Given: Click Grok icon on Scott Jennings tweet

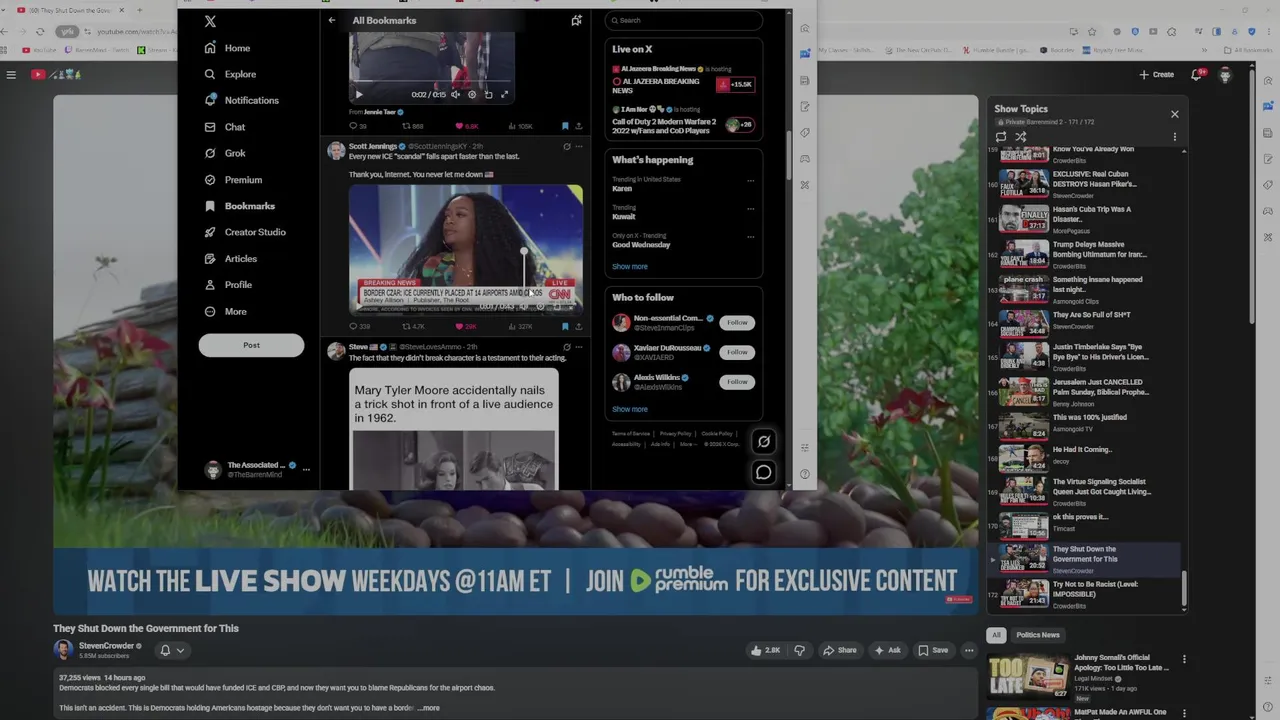Looking at the screenshot, I should point(566,147).
